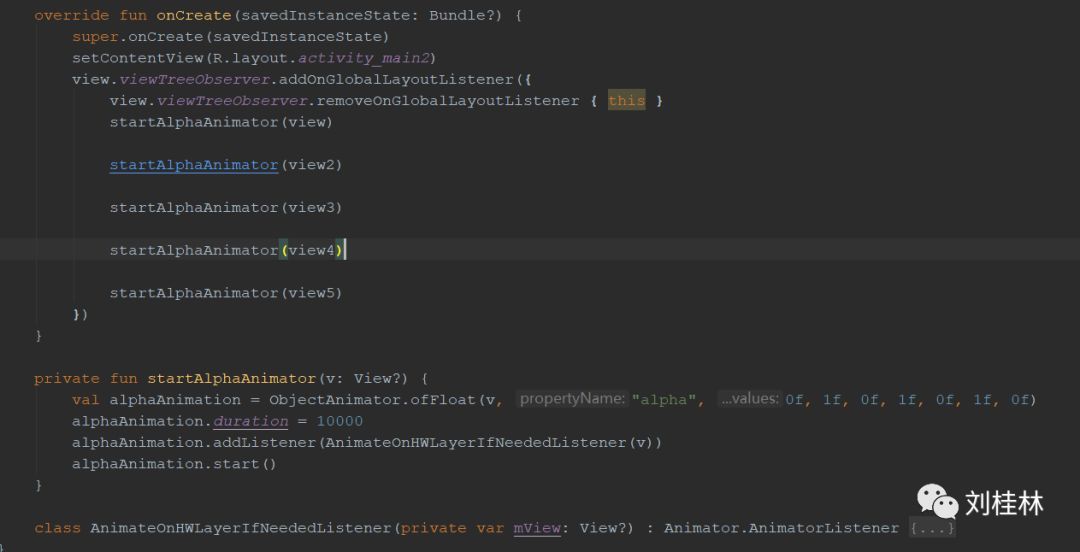
Task: Click 'savedInstanceState' inside super.onCreate call
Action: click(x=297, y=37)
